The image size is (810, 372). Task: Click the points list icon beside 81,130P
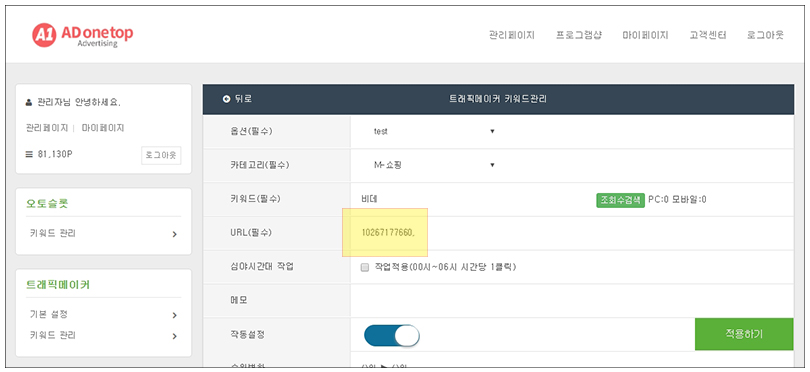(29, 154)
